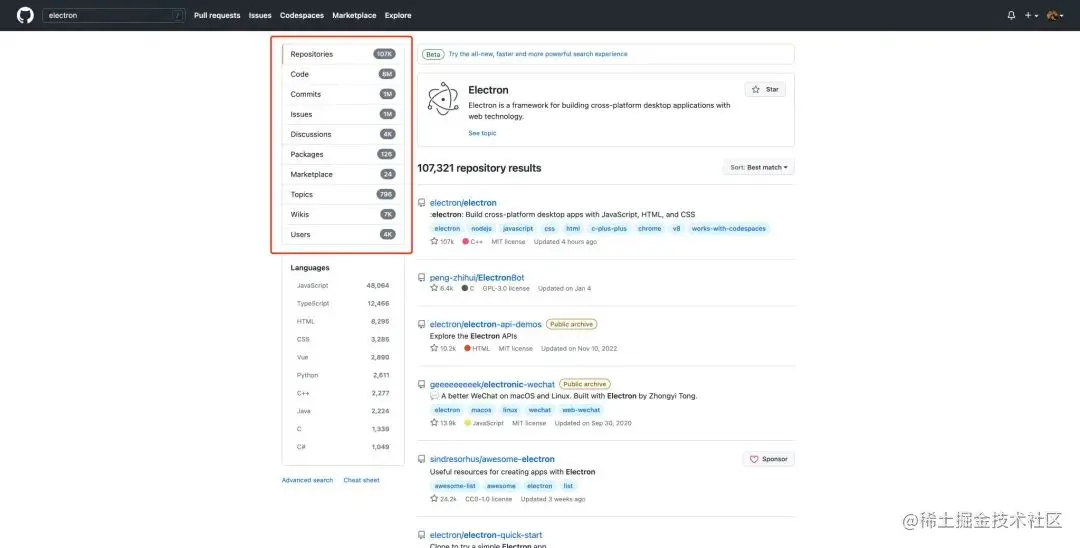Click the 6.4k stars on ElectronBot
The width and height of the screenshot is (1080, 548).
pos(442,288)
